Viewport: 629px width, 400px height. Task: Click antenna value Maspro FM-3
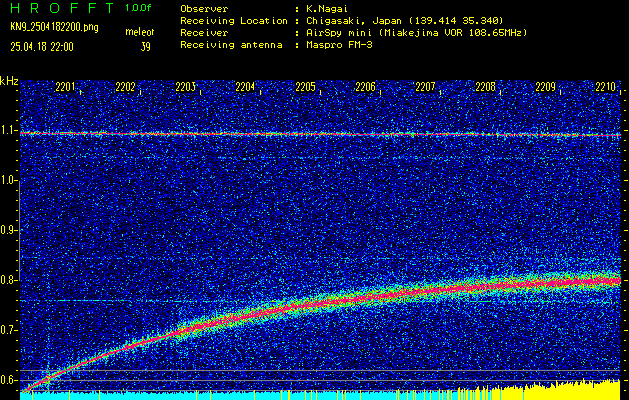[339, 45]
